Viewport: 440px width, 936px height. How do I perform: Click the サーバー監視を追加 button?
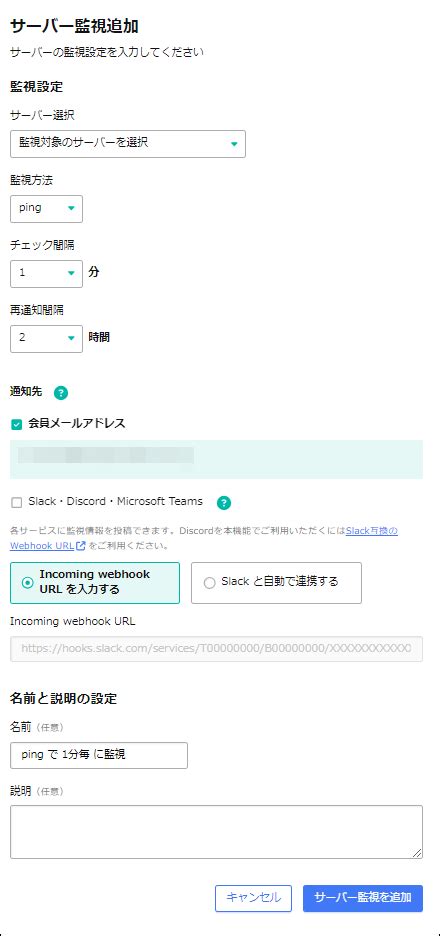click(363, 898)
